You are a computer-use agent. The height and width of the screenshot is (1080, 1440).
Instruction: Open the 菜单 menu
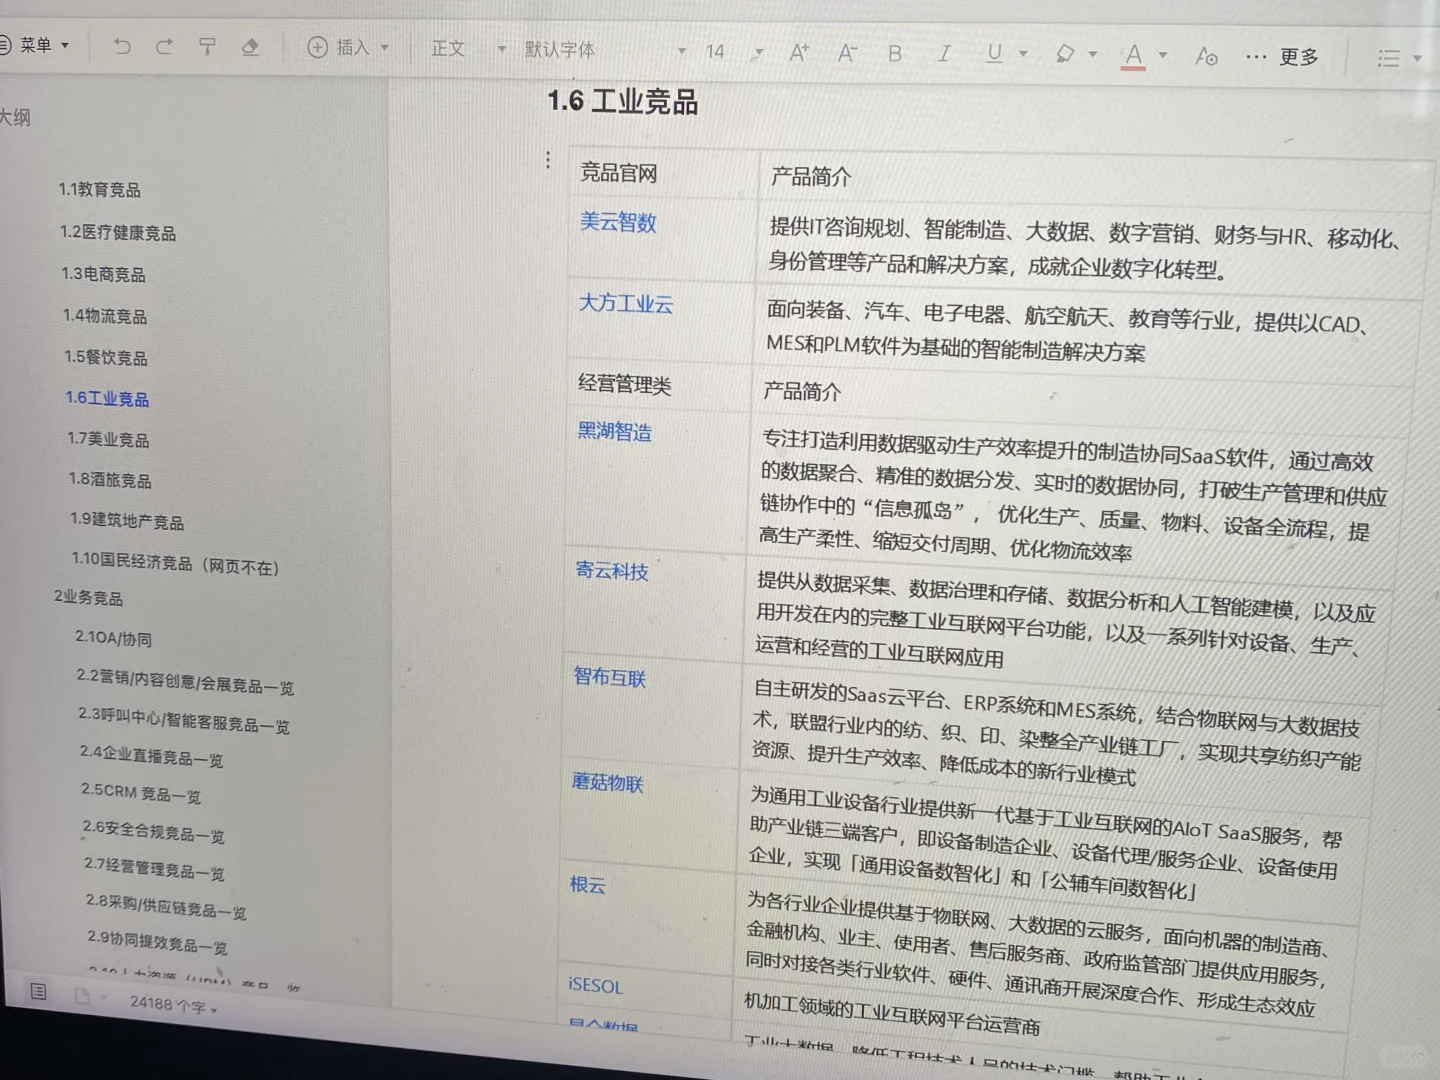(35, 44)
